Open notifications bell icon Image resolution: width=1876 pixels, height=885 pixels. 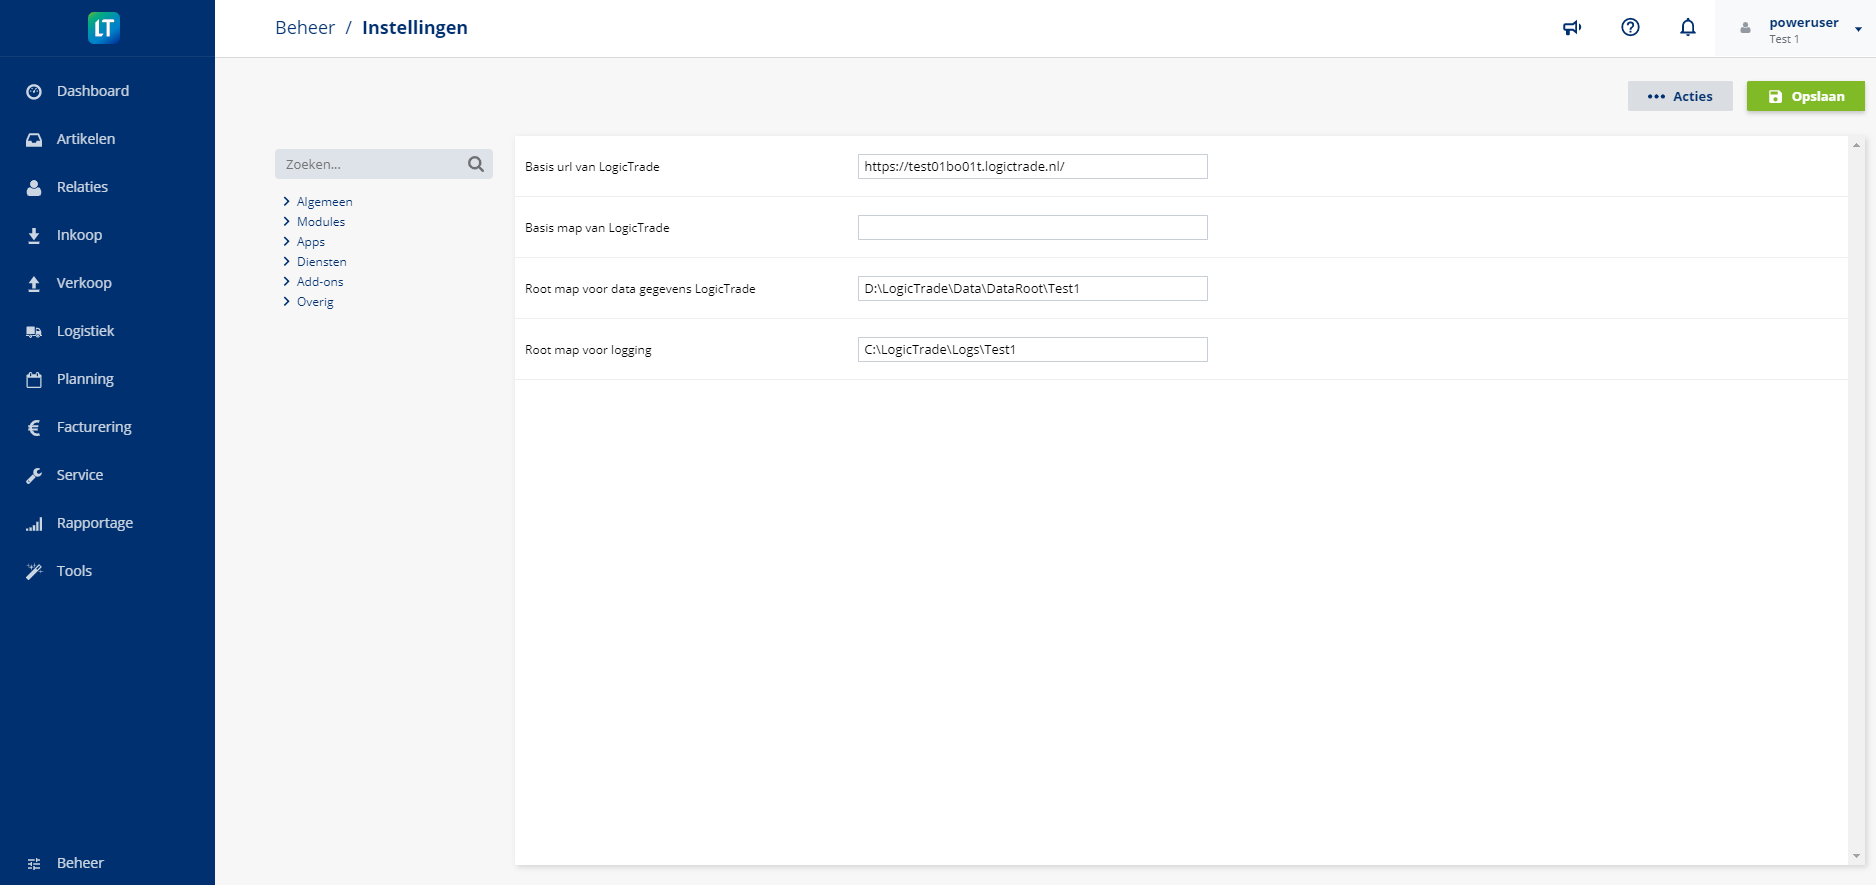1688,27
